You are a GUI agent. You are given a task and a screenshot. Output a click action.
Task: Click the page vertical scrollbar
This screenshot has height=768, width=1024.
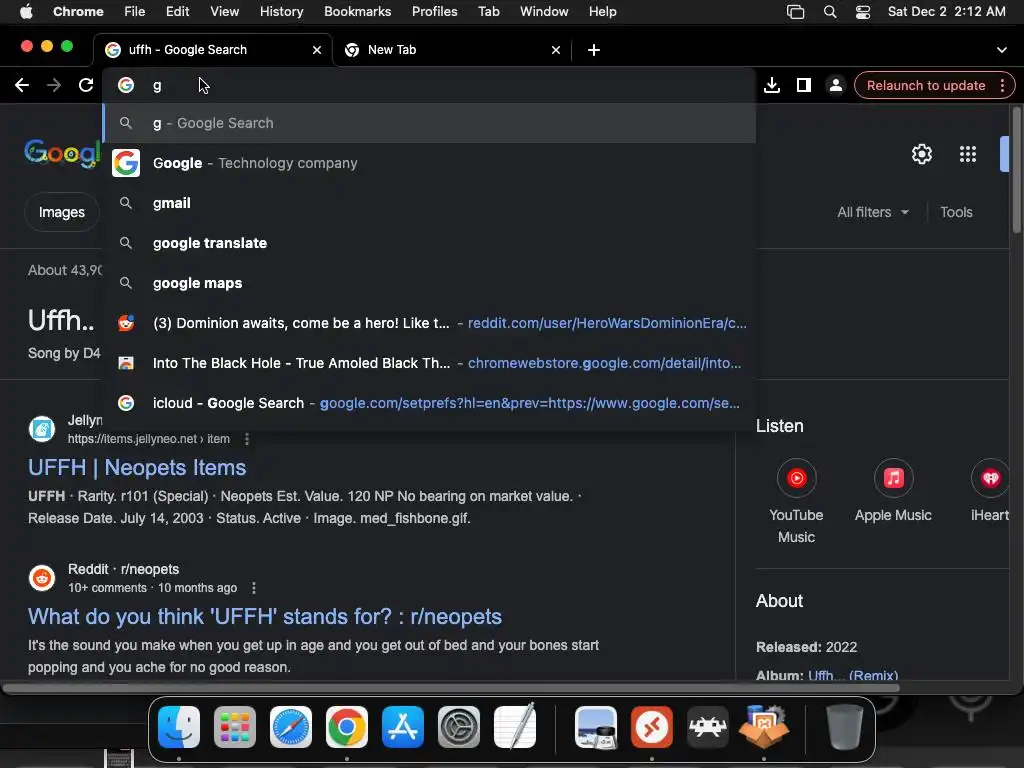[x=1016, y=171]
